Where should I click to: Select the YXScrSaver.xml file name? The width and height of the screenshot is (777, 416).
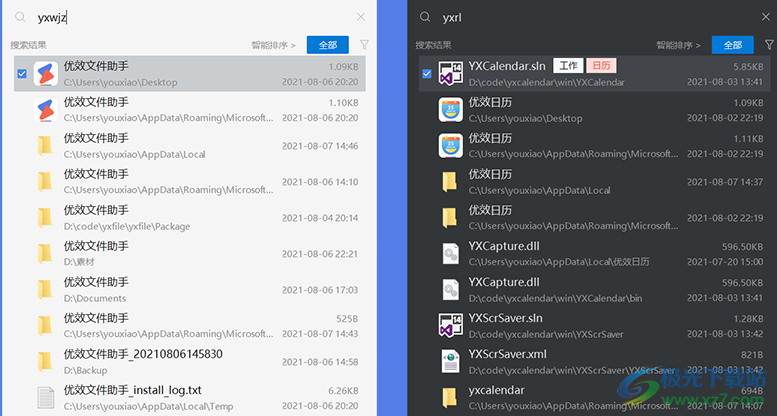pos(507,355)
